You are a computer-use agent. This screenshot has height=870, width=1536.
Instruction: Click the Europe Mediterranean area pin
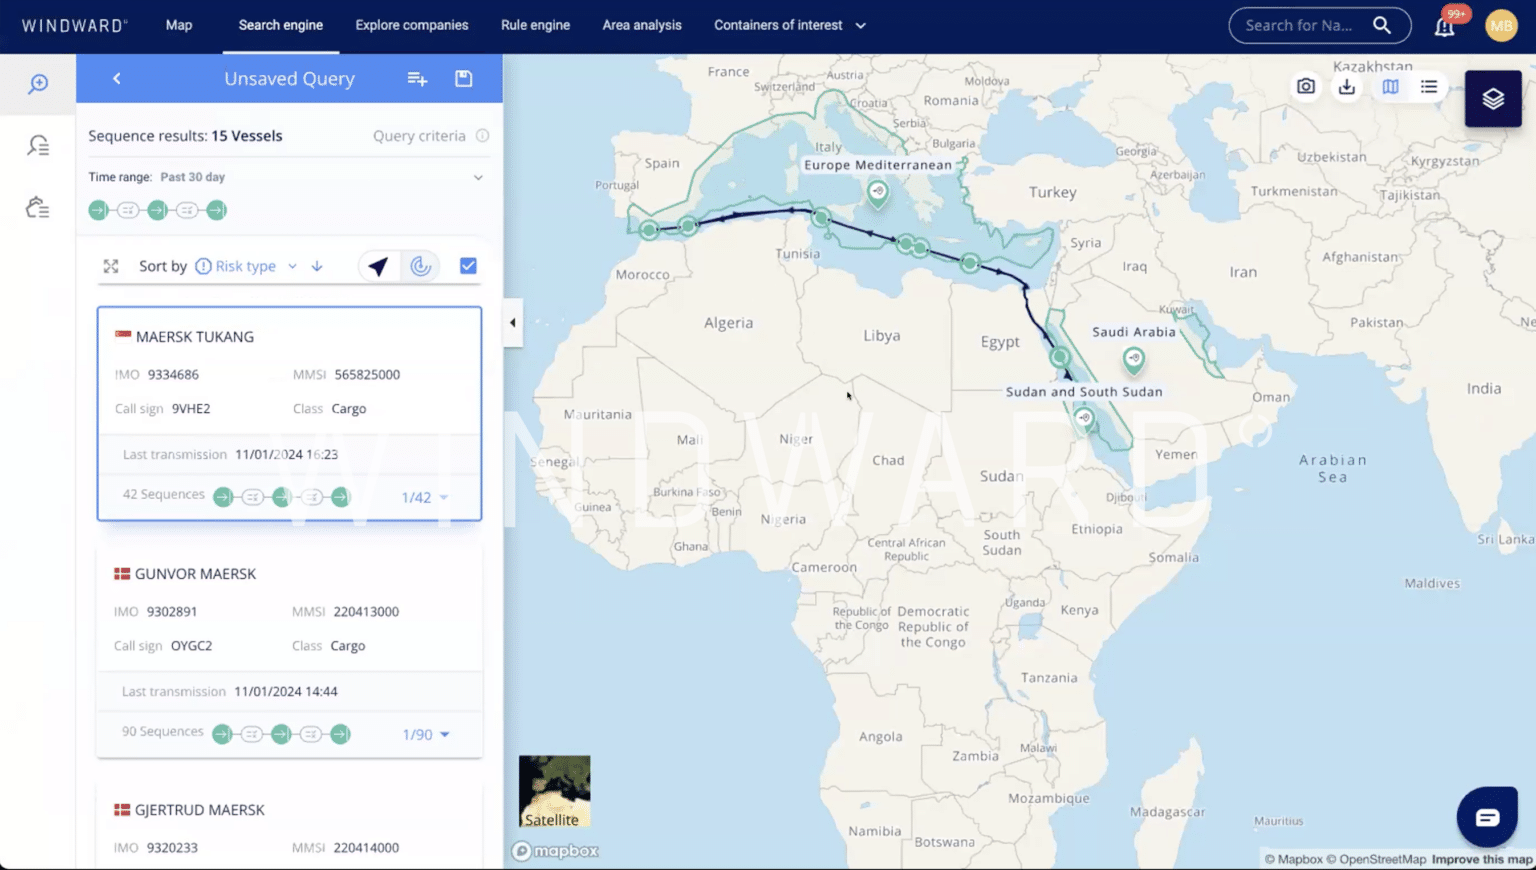[x=877, y=192]
